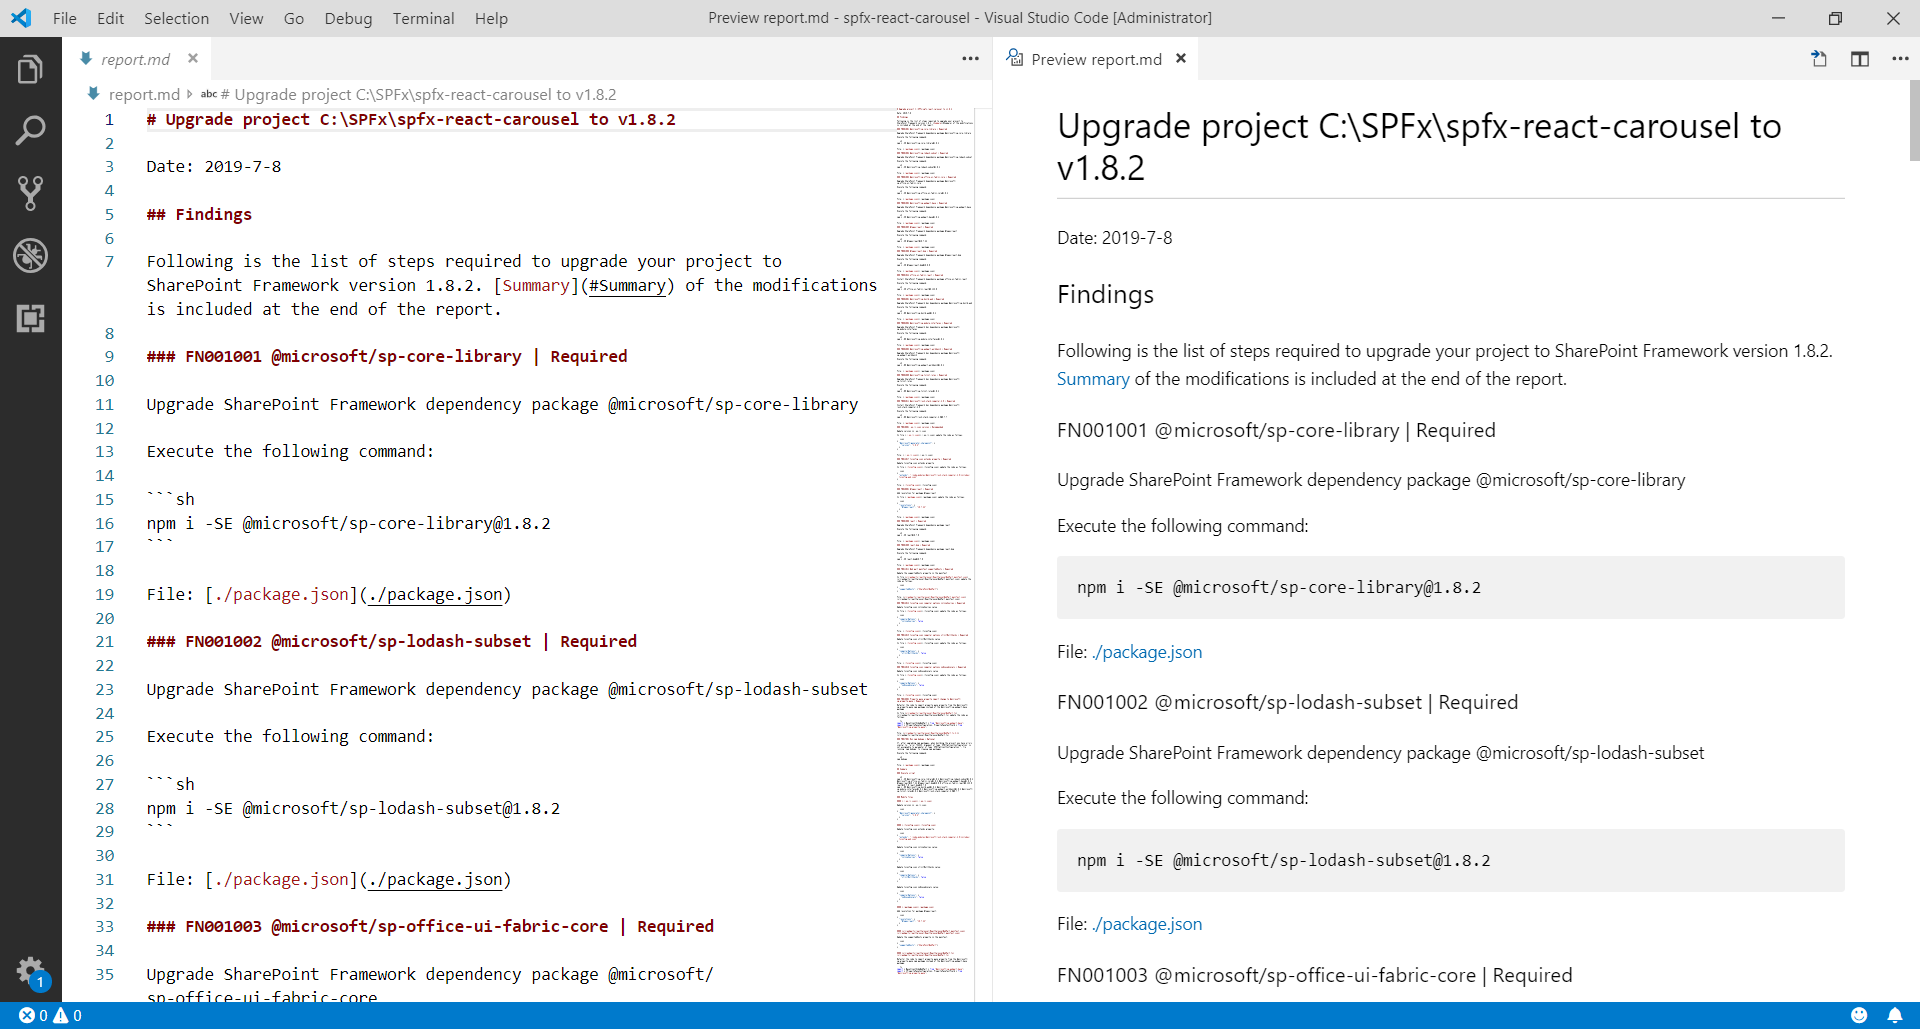The height and width of the screenshot is (1029, 1920).
Task: Open the Debug view in activity bar
Action: click(30, 256)
